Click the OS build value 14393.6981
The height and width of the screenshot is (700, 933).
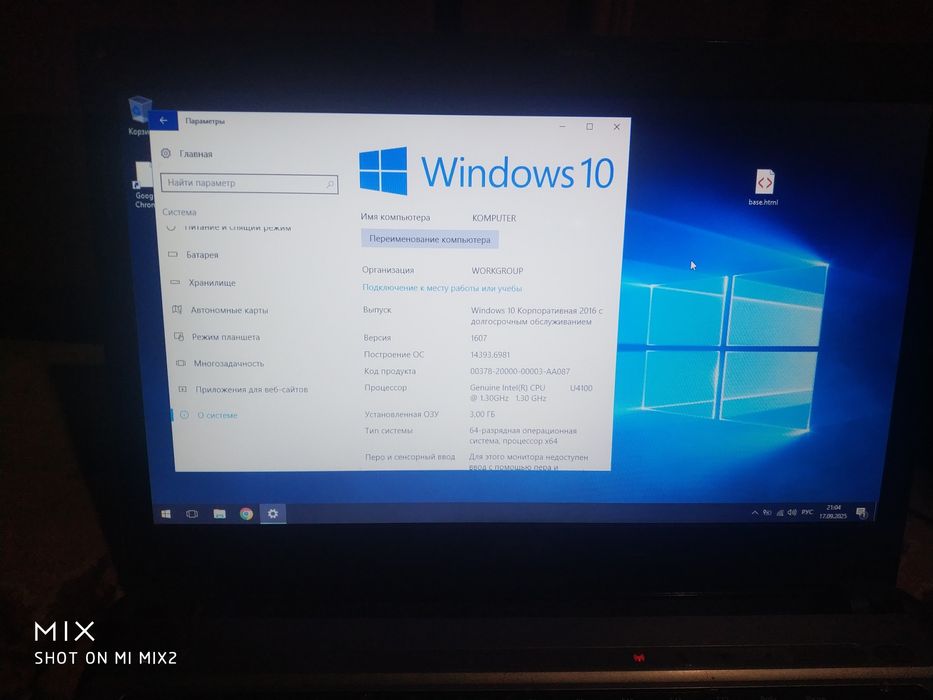click(490, 355)
